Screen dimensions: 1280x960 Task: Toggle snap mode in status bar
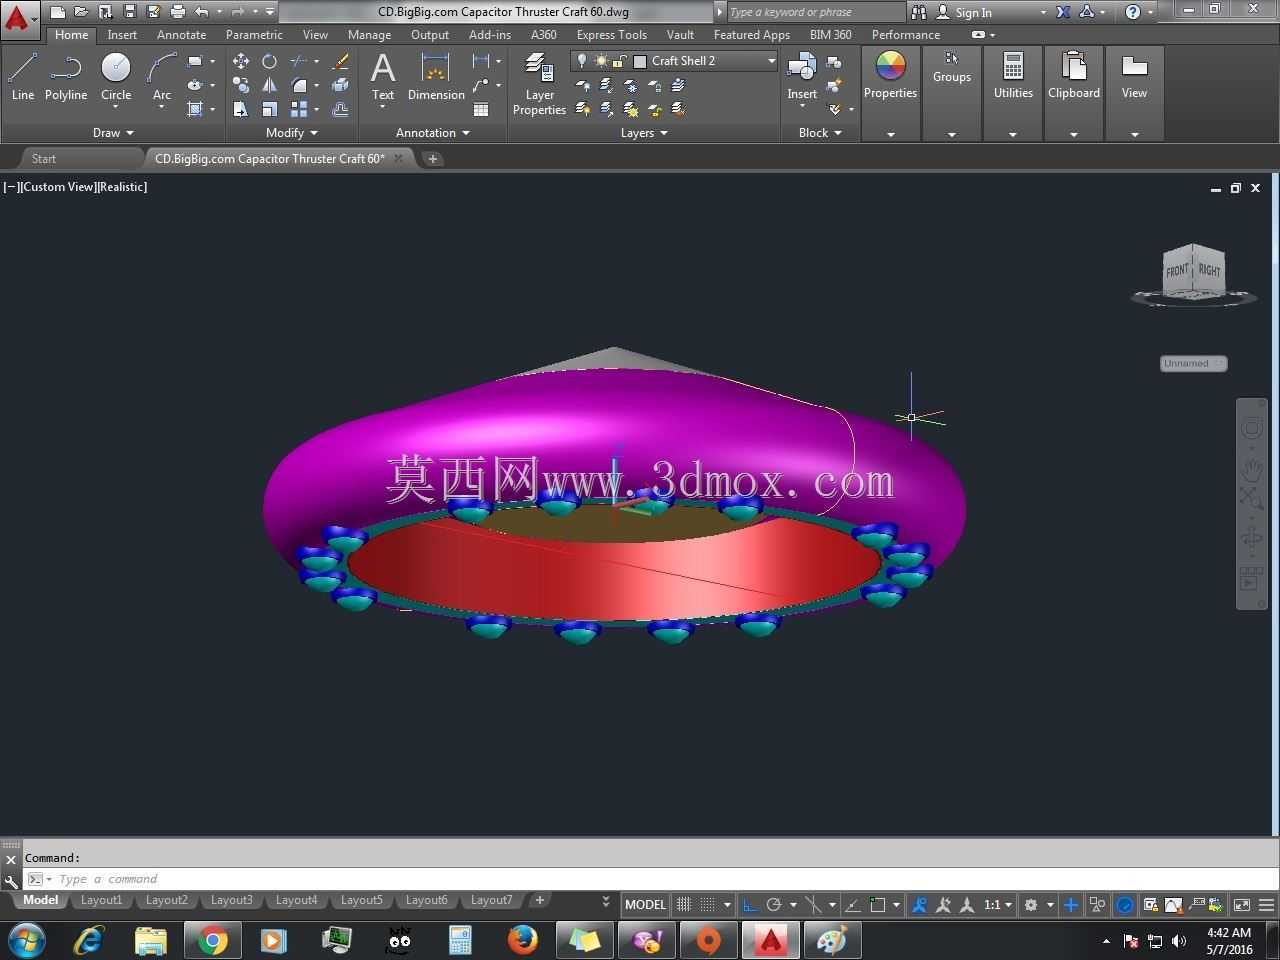pos(707,904)
